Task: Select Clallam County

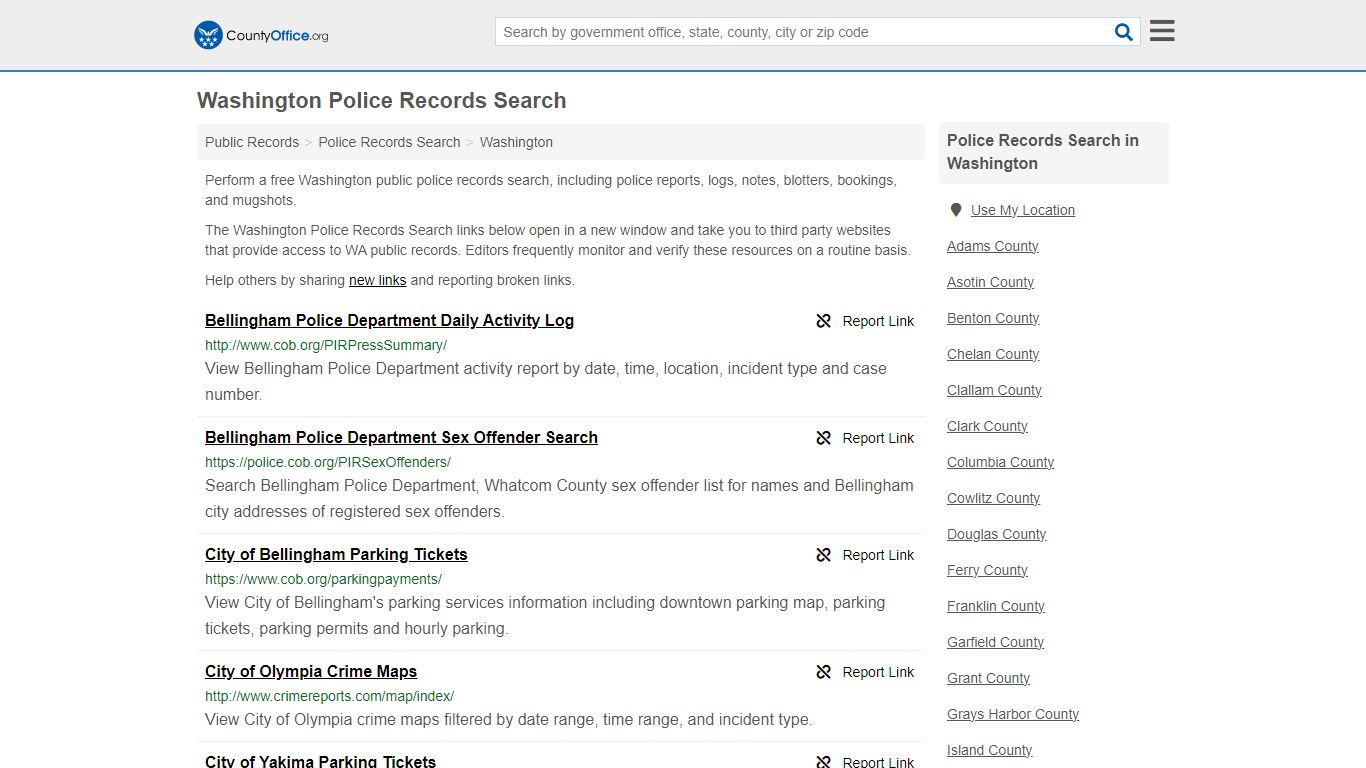Action: pyautogui.click(x=994, y=390)
